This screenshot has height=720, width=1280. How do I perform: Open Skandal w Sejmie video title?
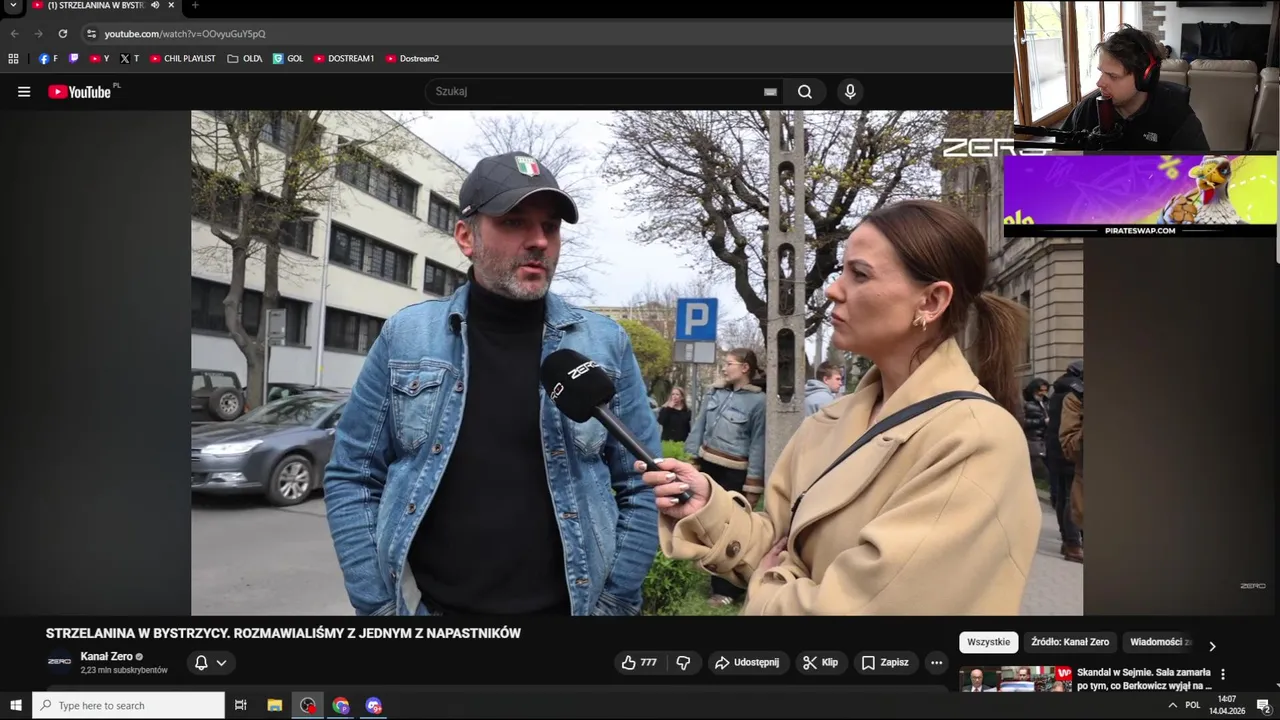pos(1144,679)
